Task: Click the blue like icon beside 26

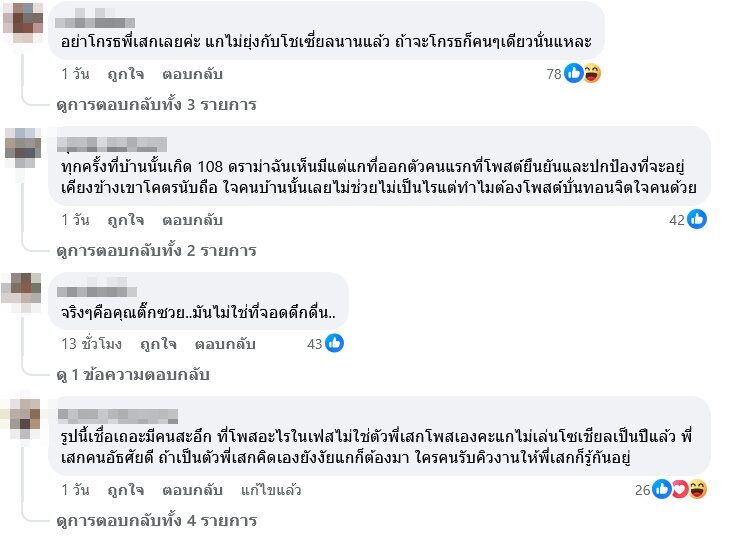Action: click(x=663, y=489)
